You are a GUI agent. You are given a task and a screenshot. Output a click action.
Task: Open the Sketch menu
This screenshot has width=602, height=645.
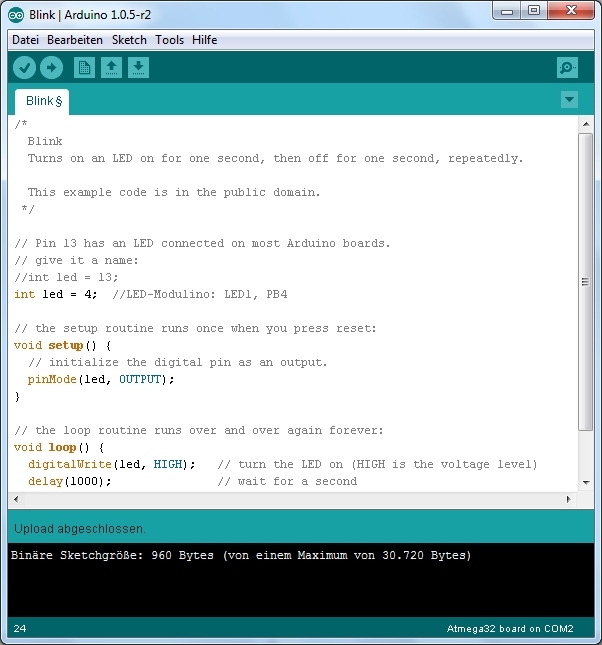coord(129,40)
